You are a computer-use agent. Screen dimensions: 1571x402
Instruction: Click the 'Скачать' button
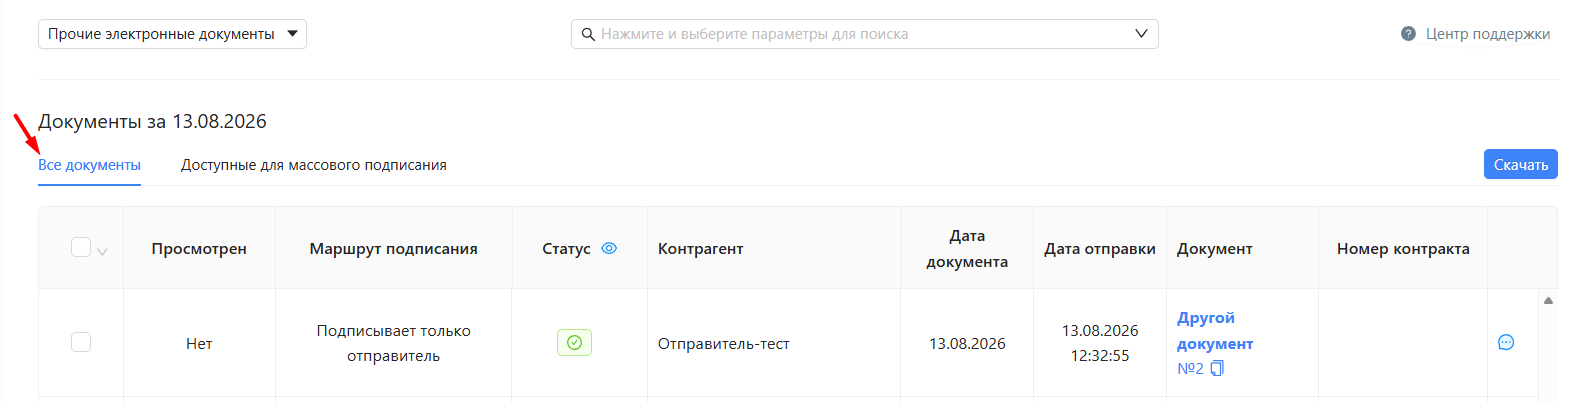point(1520,164)
